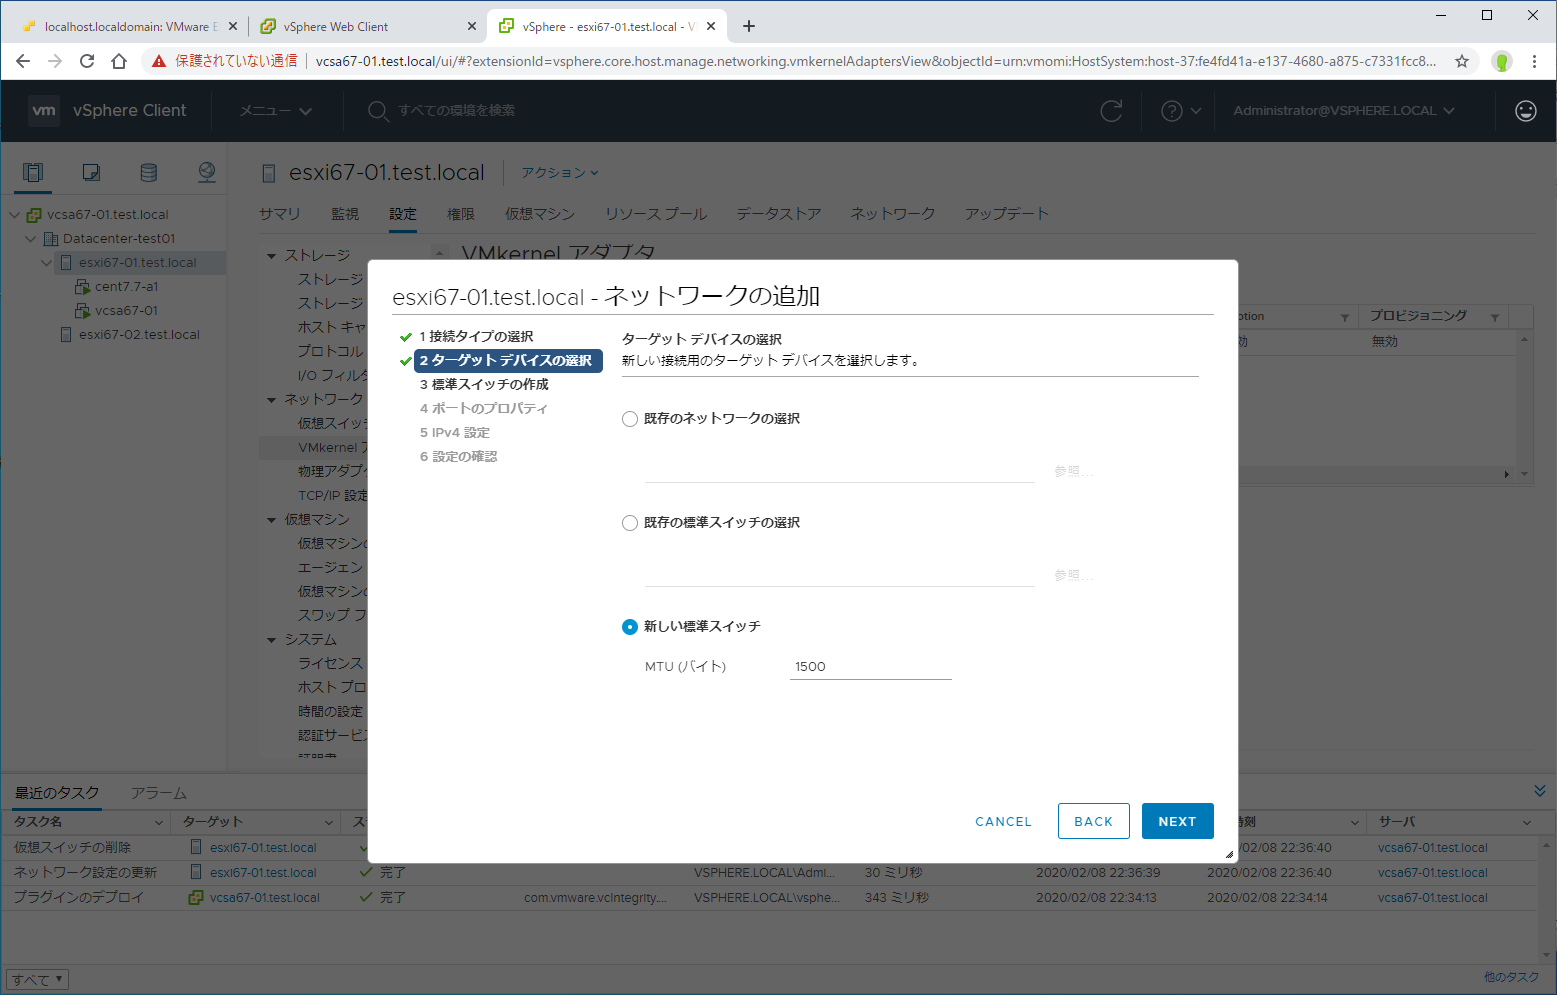1557x995 pixels.
Task: Click the vSphere Client vm logo
Action: click(44, 110)
